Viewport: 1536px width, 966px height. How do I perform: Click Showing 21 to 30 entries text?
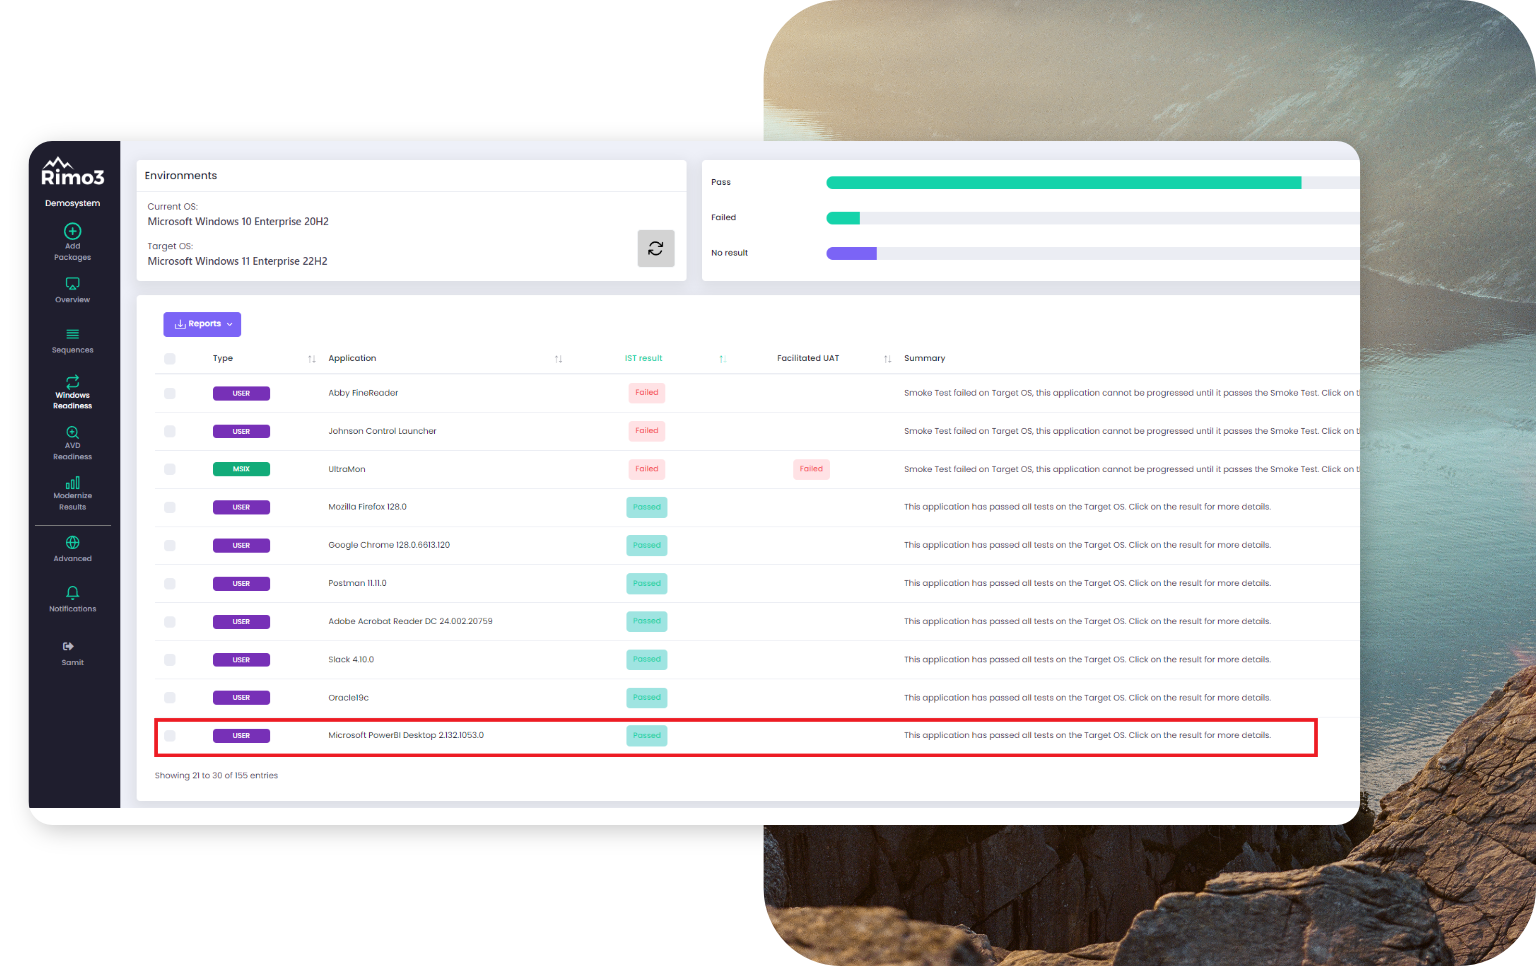coord(216,775)
